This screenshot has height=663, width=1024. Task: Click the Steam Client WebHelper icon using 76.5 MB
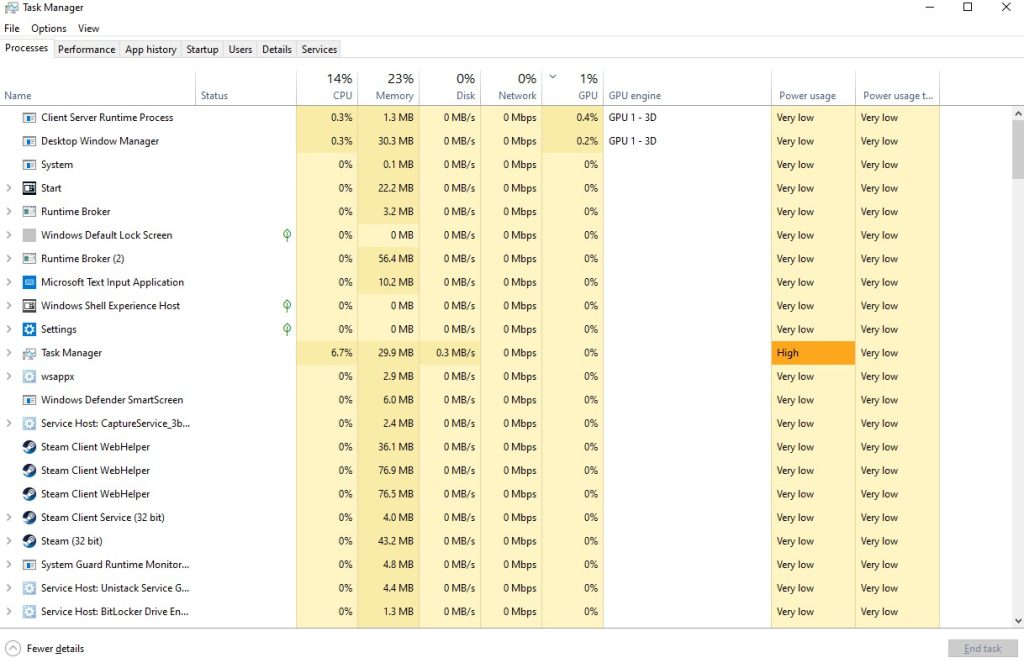(29, 494)
